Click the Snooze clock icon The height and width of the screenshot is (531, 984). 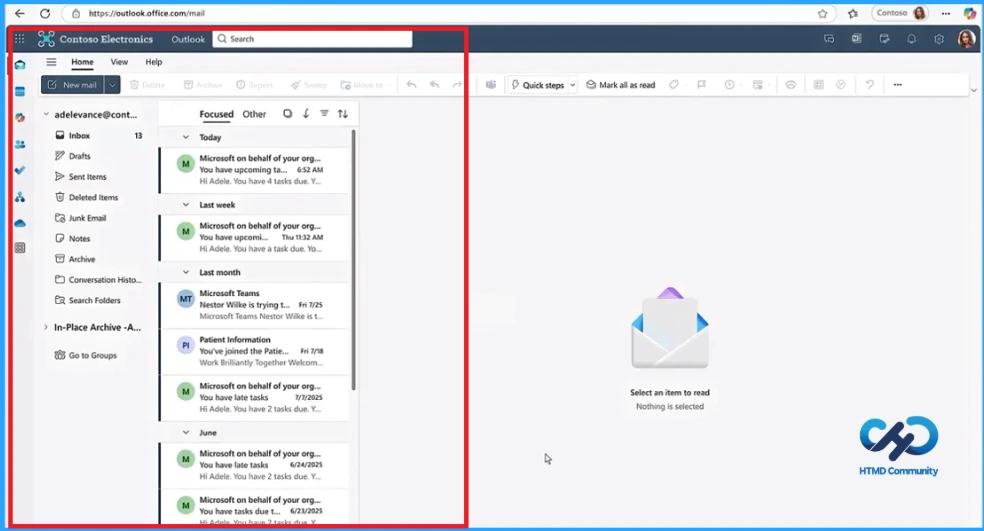pyautogui.click(x=729, y=85)
